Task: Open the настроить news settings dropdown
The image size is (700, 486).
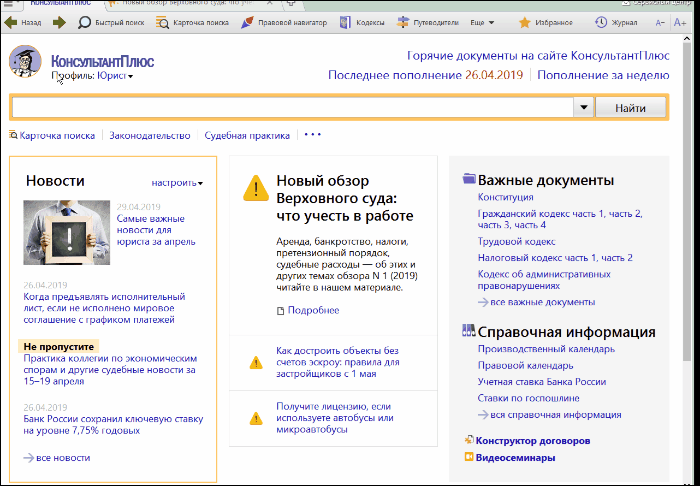Action: pos(177,183)
